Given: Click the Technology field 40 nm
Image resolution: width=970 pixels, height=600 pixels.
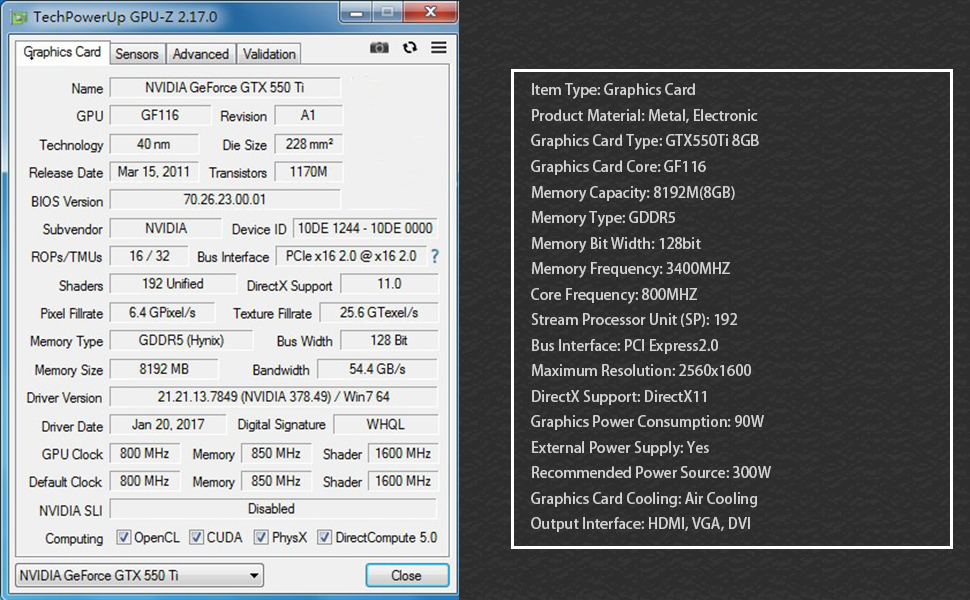Looking at the screenshot, I should point(153,144).
